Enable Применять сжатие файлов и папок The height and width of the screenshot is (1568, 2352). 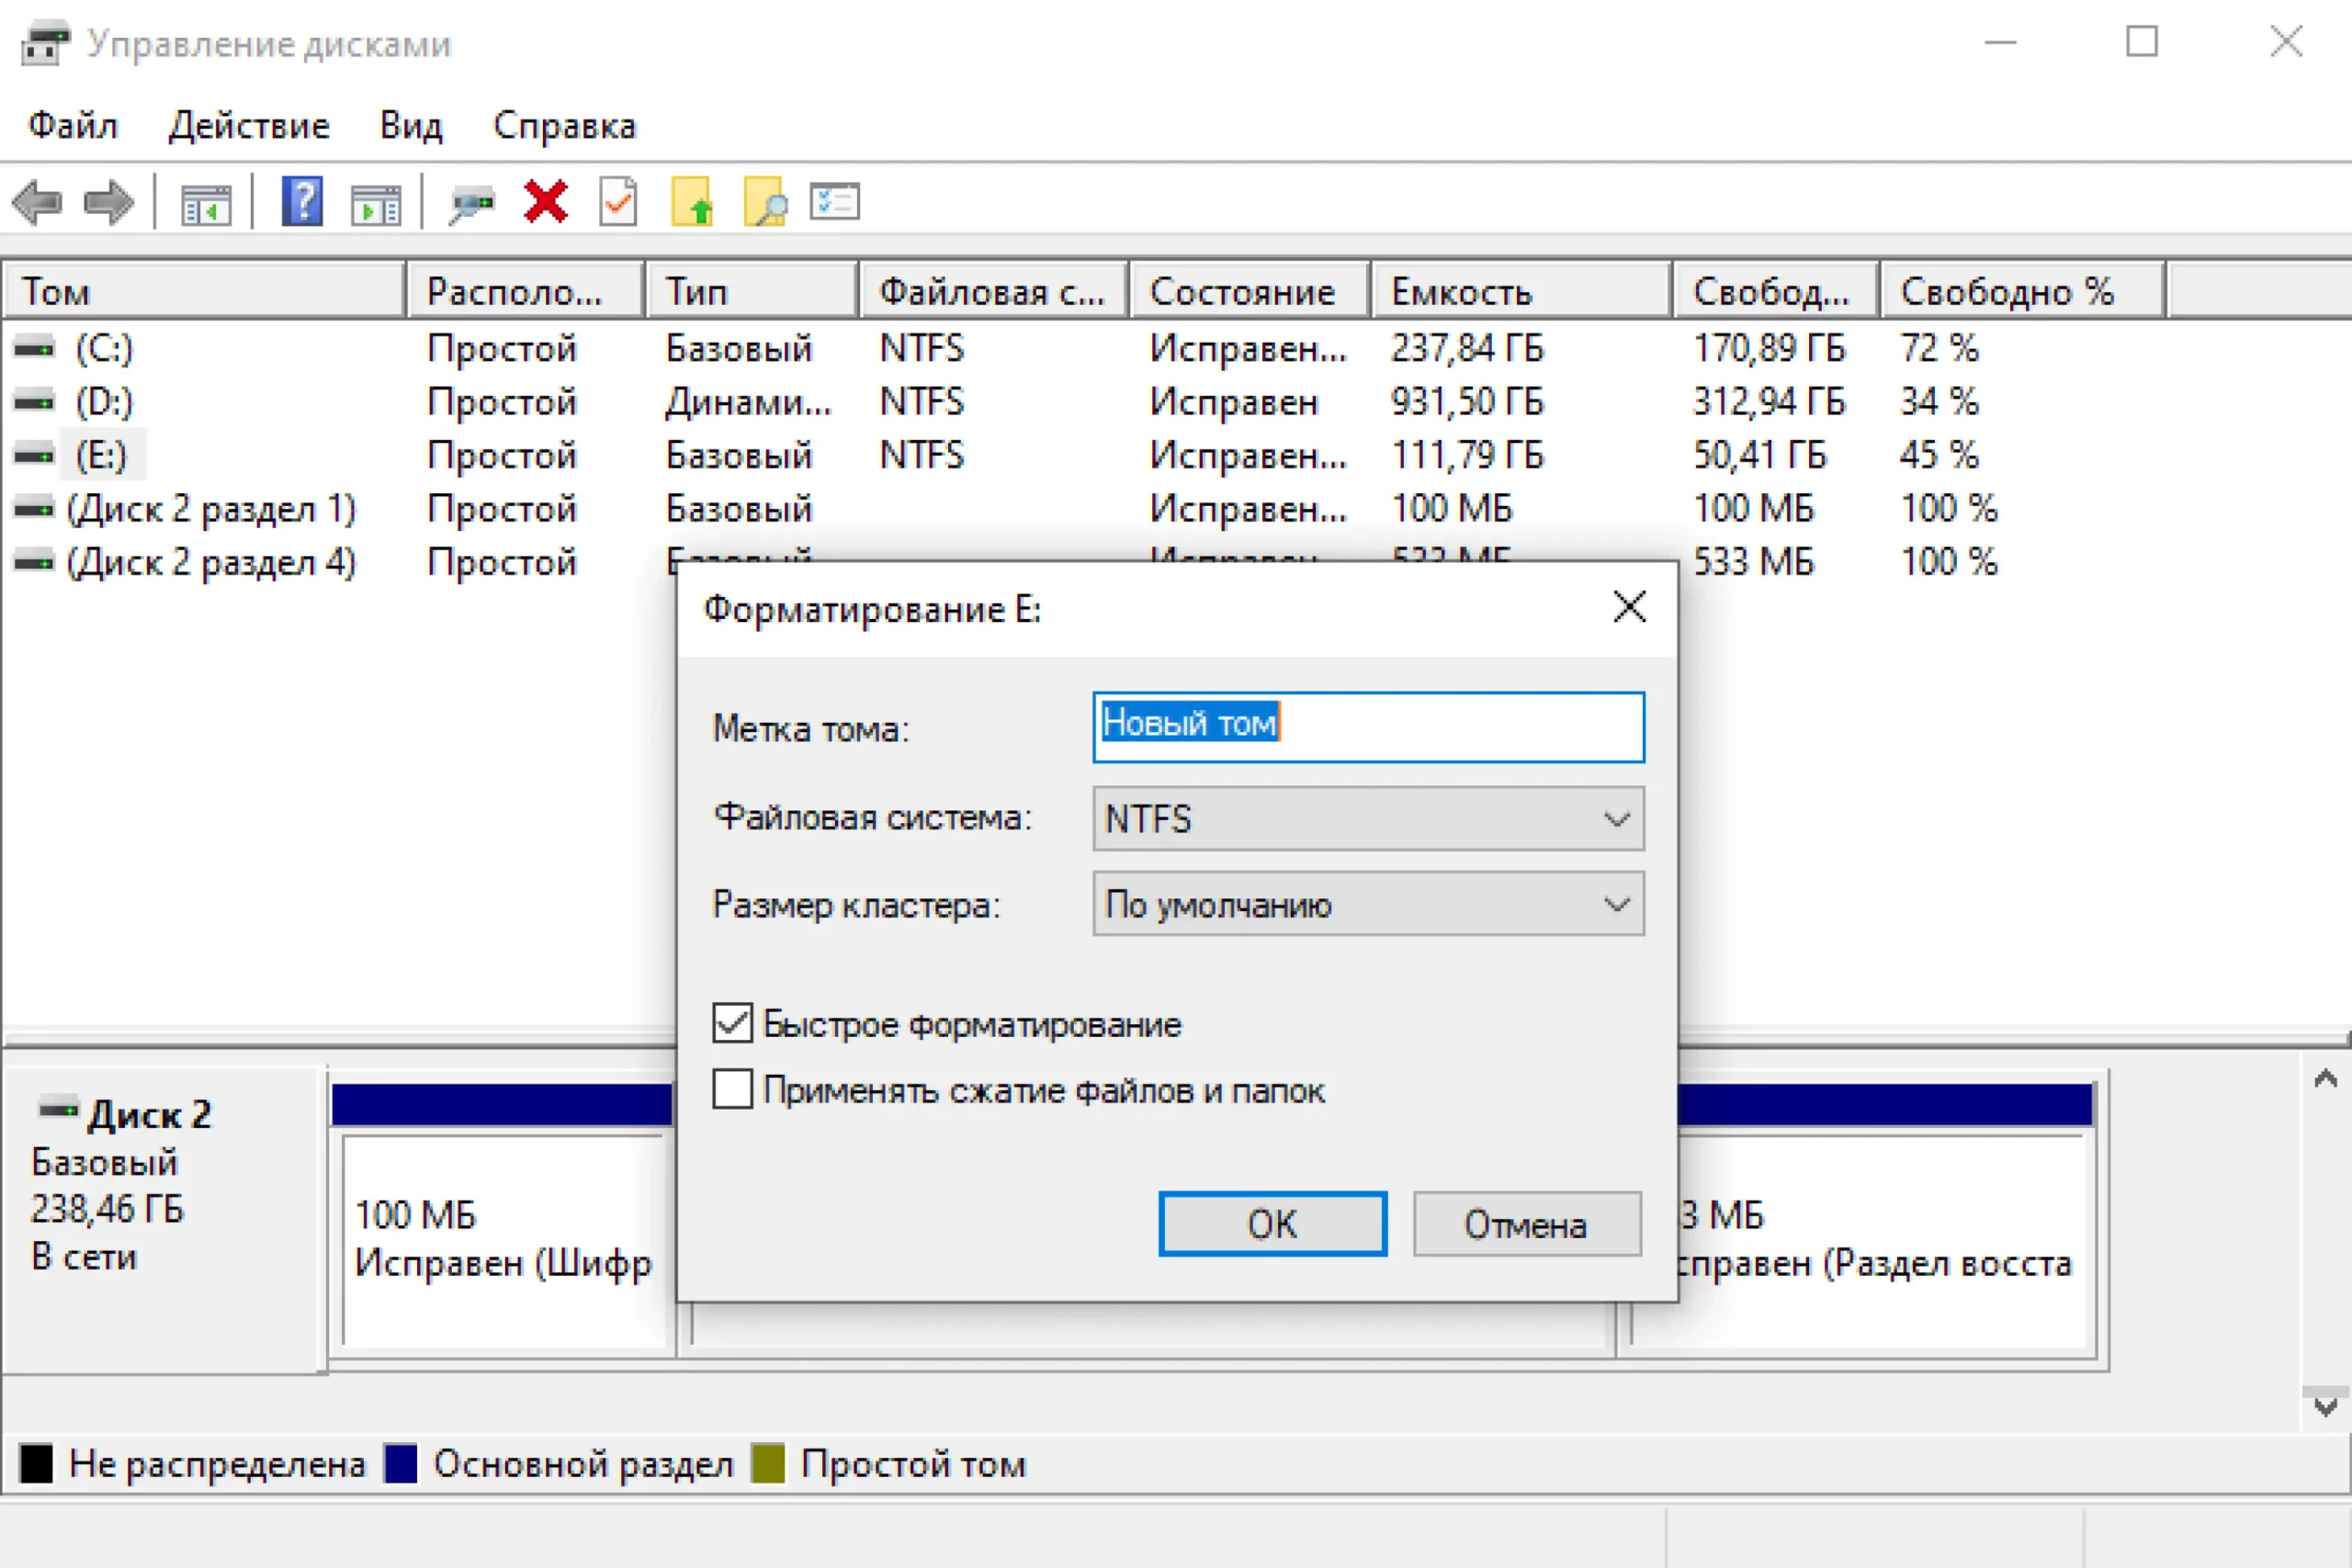click(733, 1089)
